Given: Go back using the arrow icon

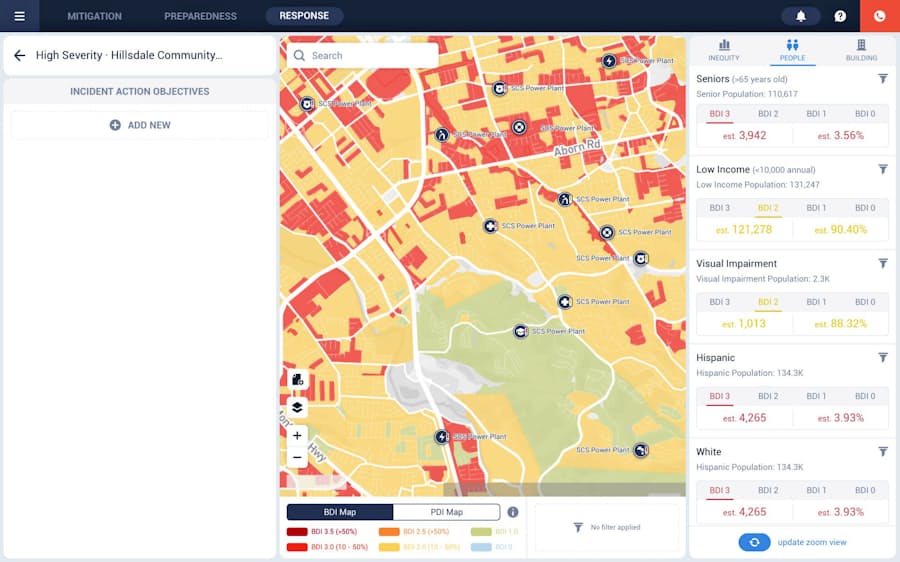Looking at the screenshot, I should [x=19, y=56].
